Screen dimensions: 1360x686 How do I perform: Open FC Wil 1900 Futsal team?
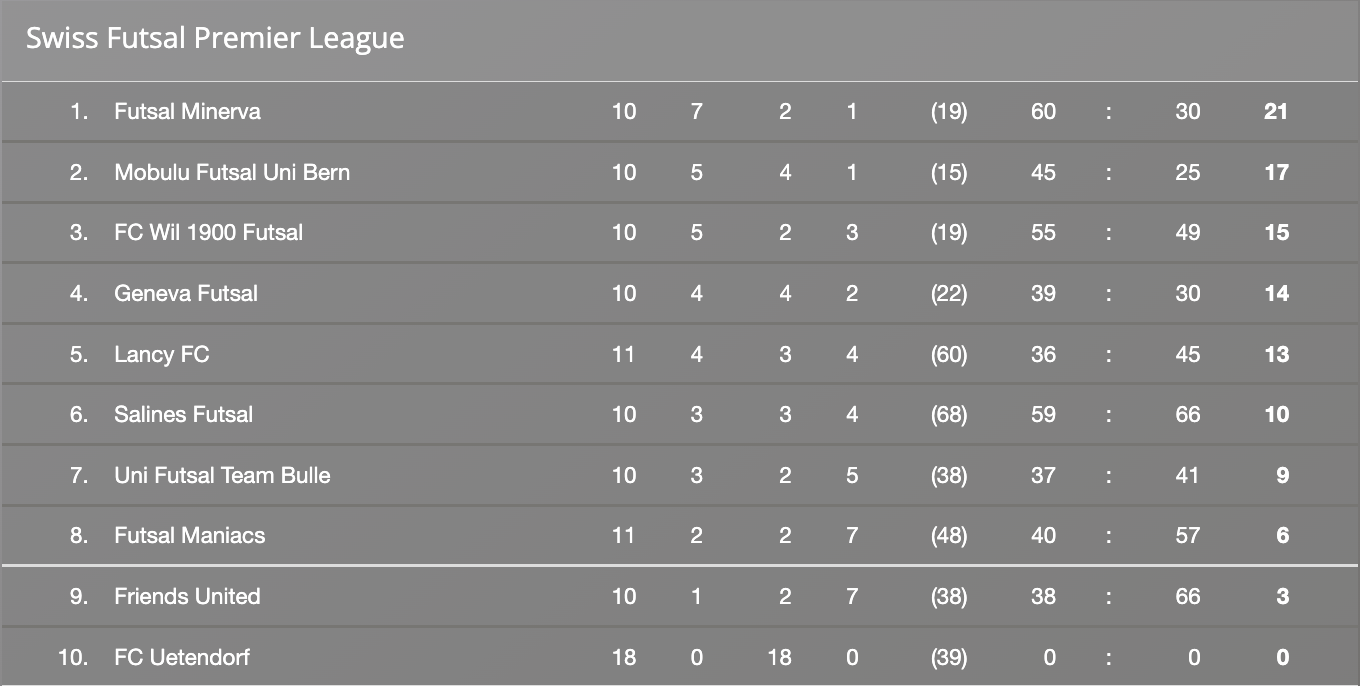tap(208, 233)
